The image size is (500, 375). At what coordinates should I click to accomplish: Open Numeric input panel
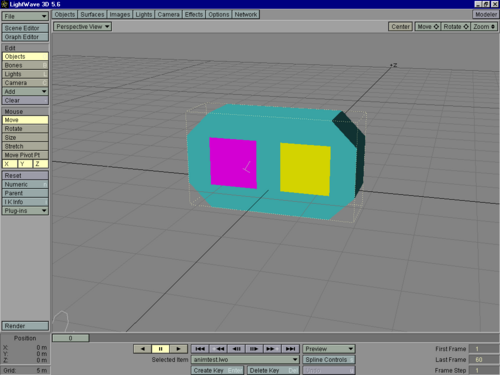[25, 184]
